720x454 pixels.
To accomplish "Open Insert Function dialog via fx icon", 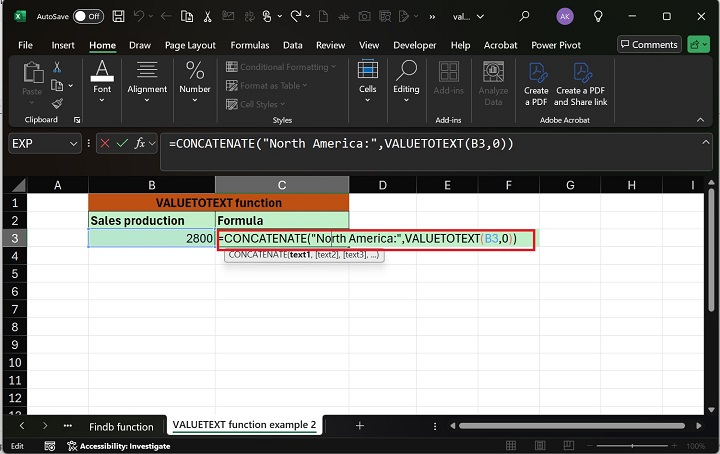I will tap(141, 143).
